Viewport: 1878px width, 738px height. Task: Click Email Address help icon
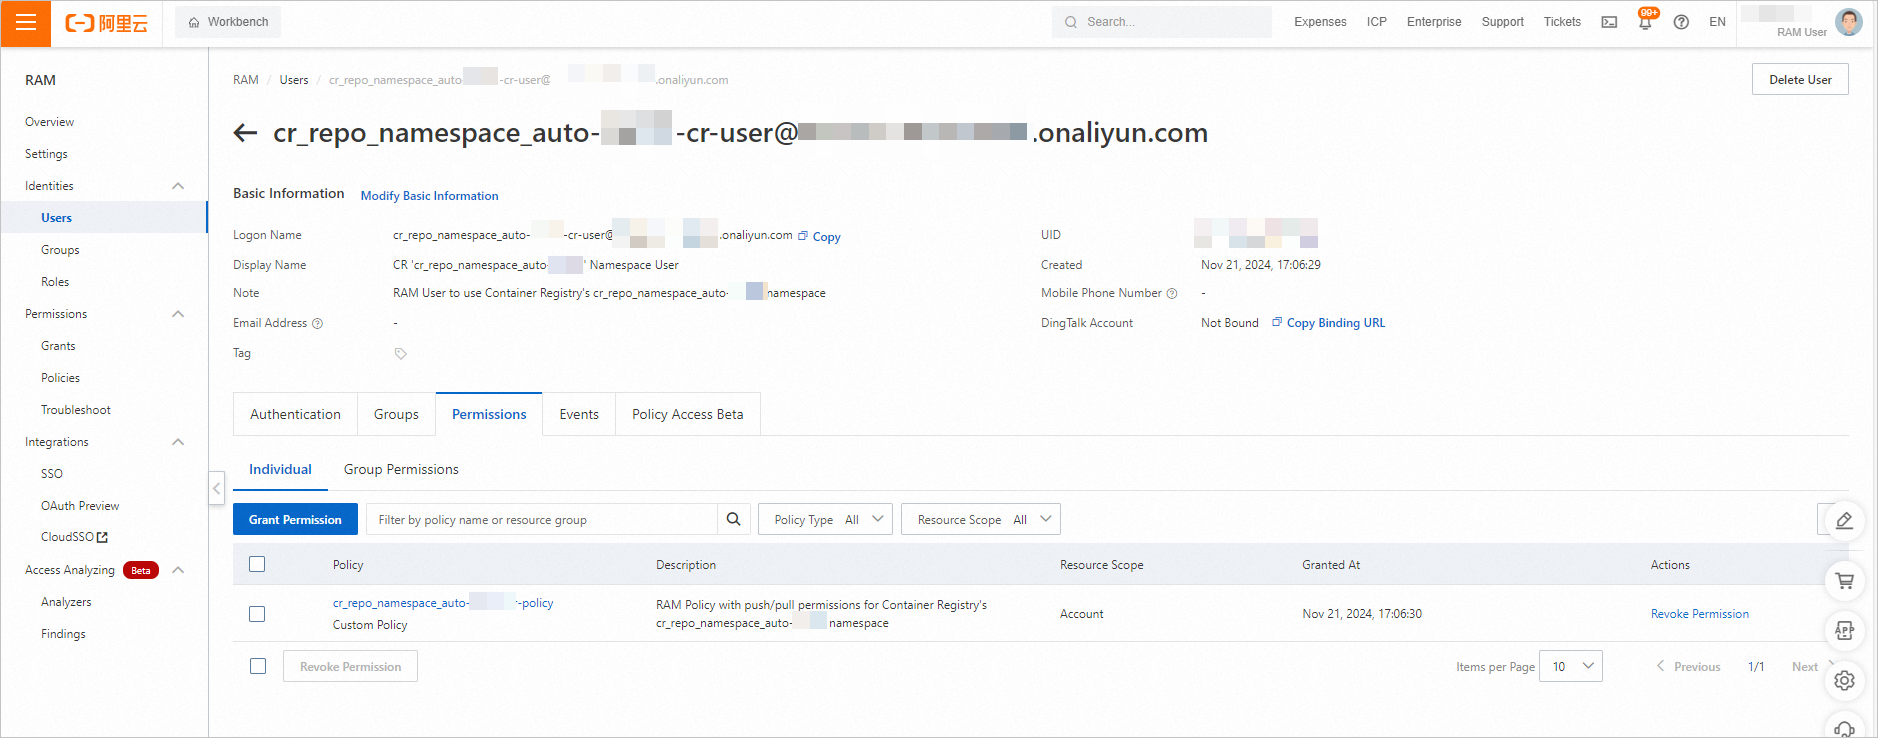318,324
